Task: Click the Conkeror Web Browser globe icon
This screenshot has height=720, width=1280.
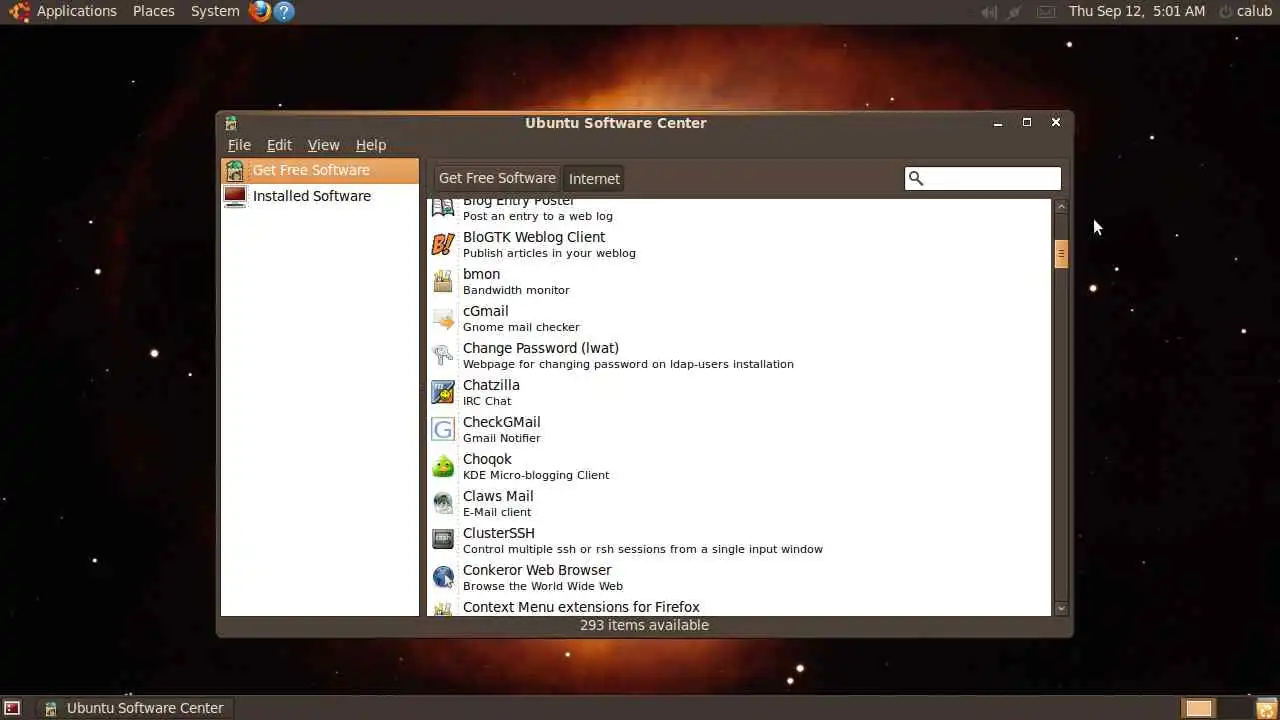Action: click(x=443, y=577)
